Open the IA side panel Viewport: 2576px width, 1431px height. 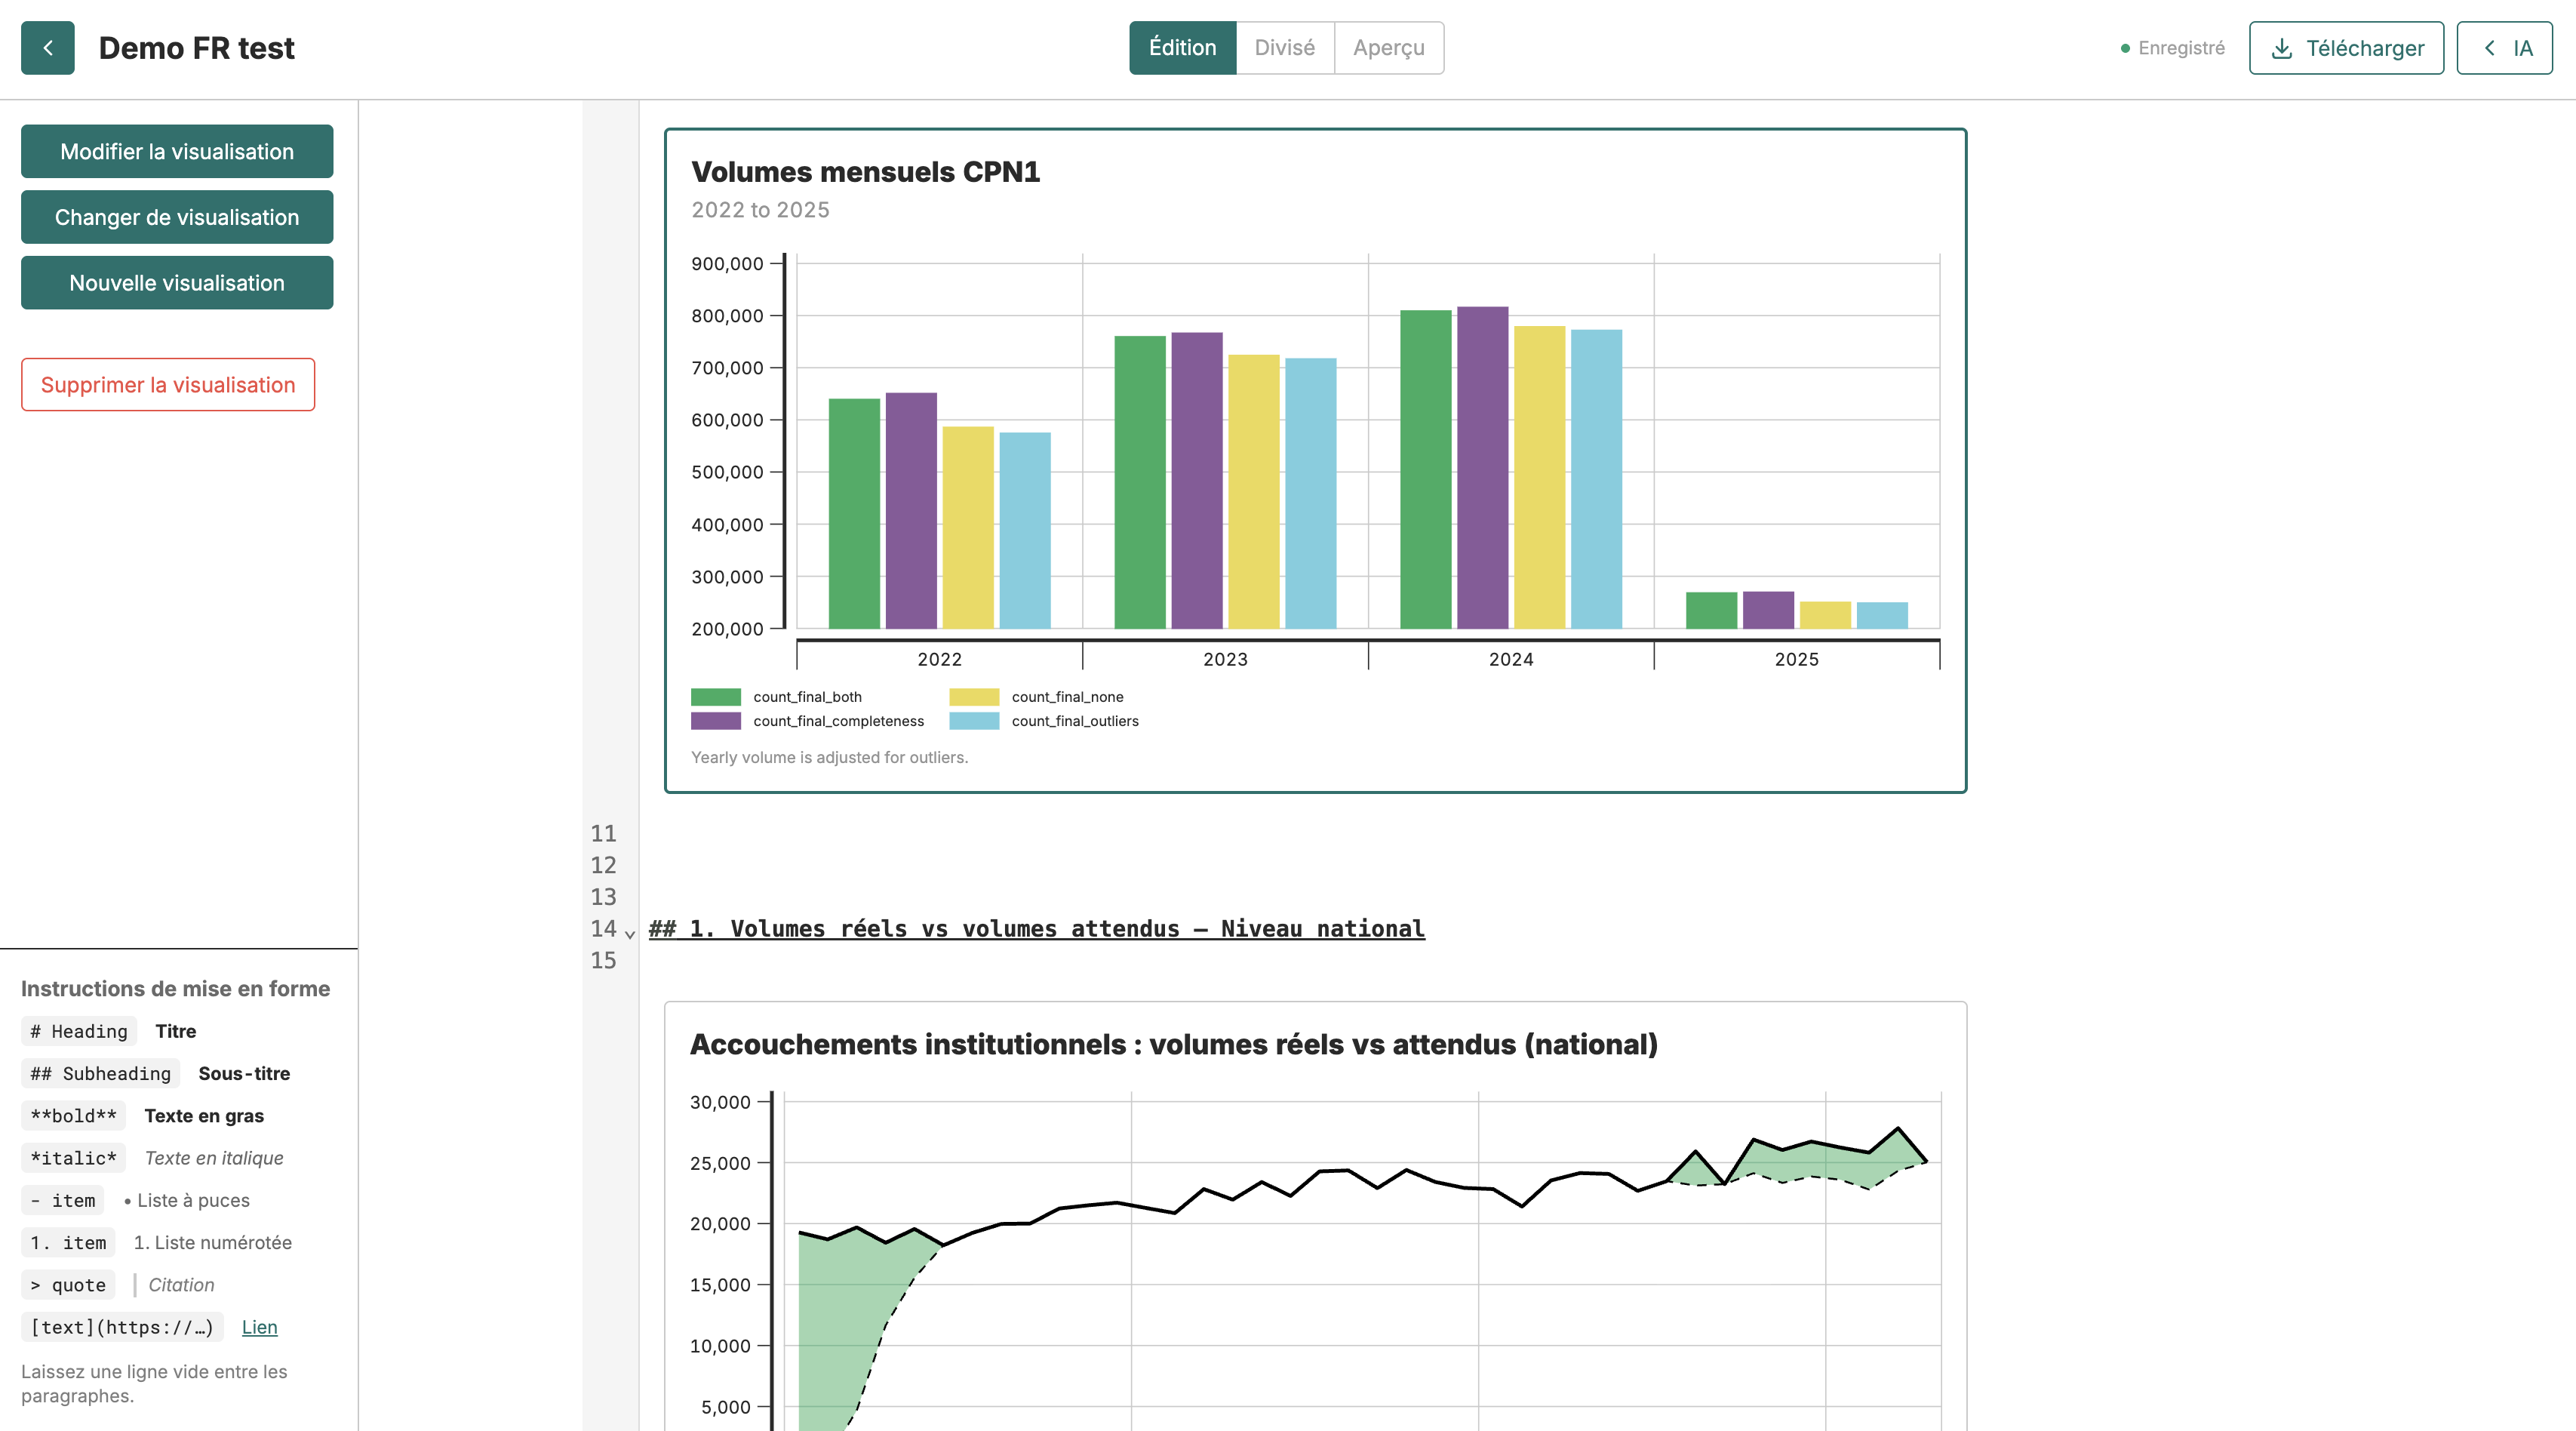point(2504,48)
